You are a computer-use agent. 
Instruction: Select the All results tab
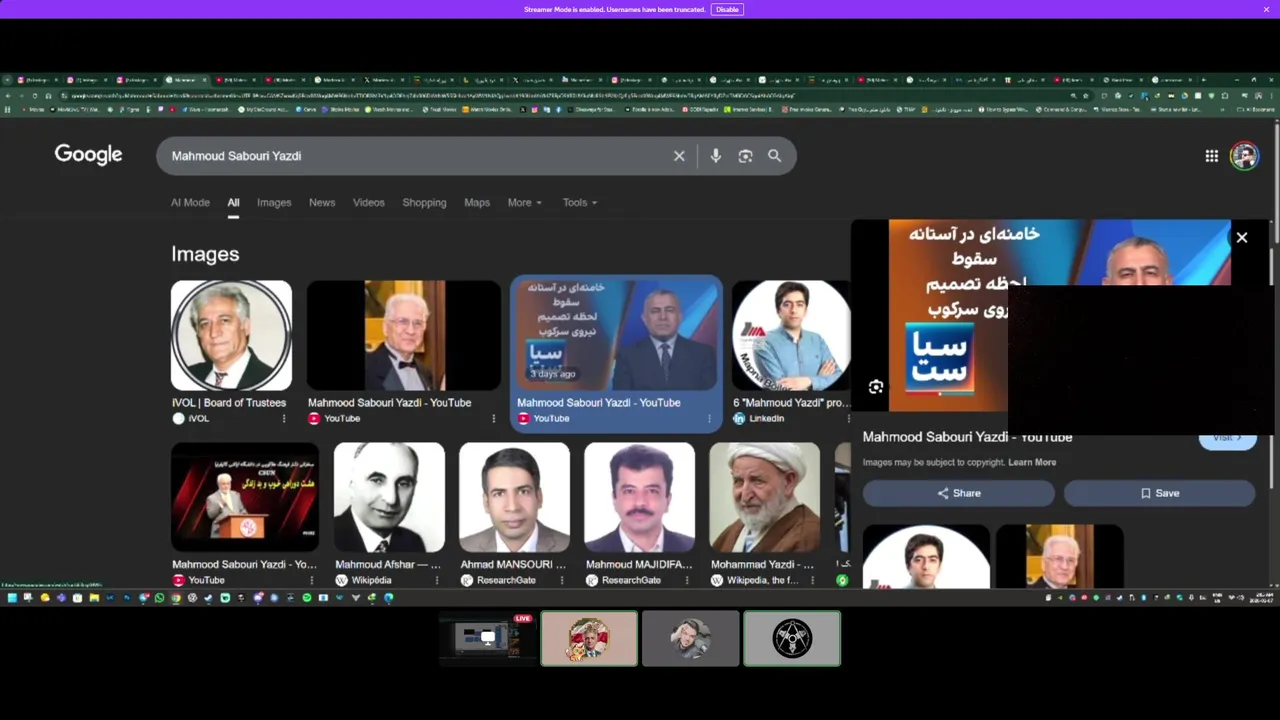[x=233, y=202]
